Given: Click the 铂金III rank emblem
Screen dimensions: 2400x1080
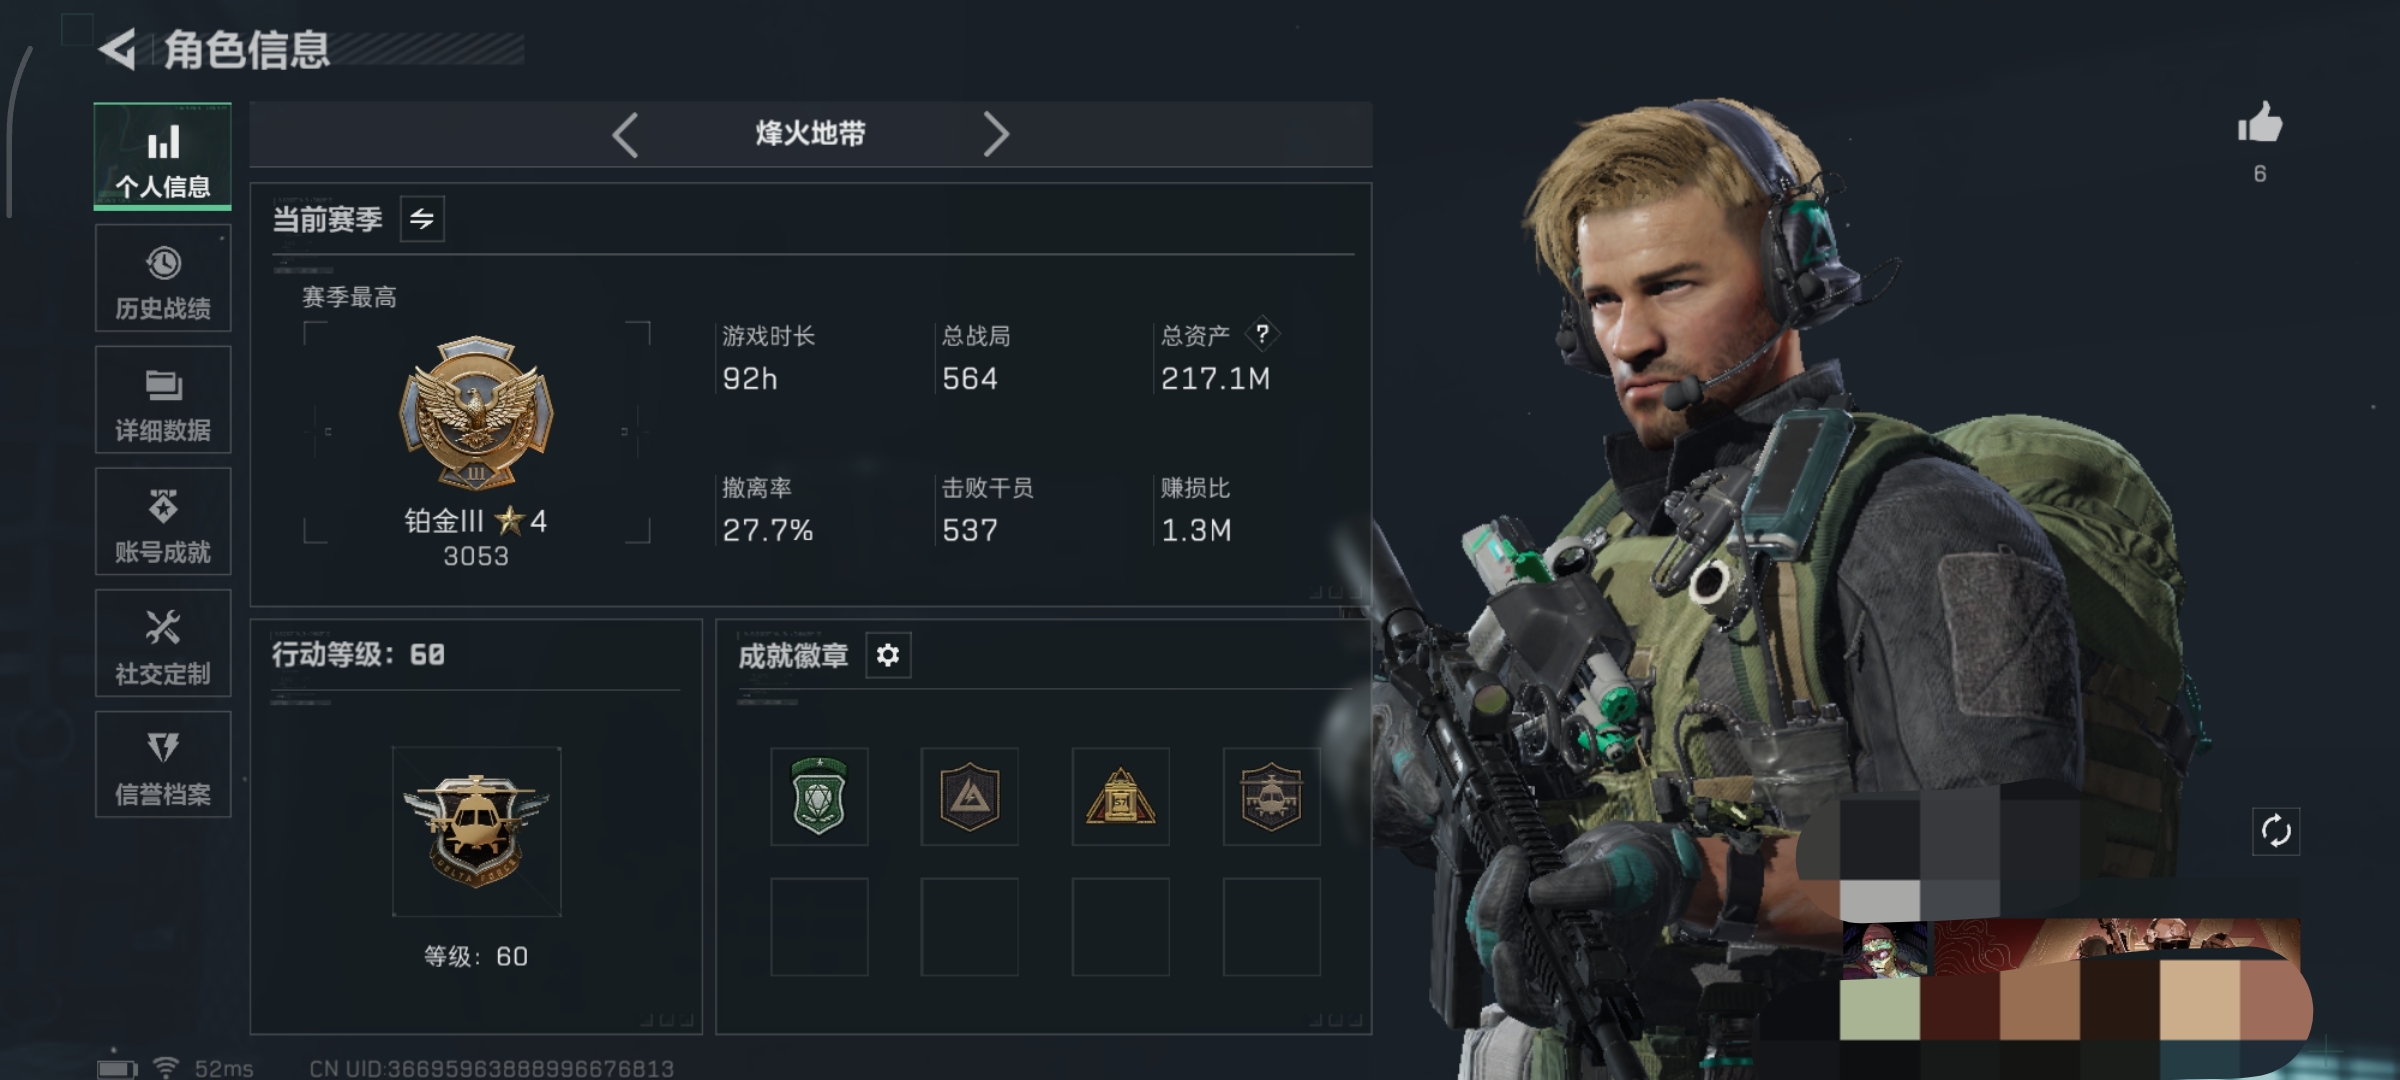Looking at the screenshot, I should pyautogui.click(x=476, y=413).
